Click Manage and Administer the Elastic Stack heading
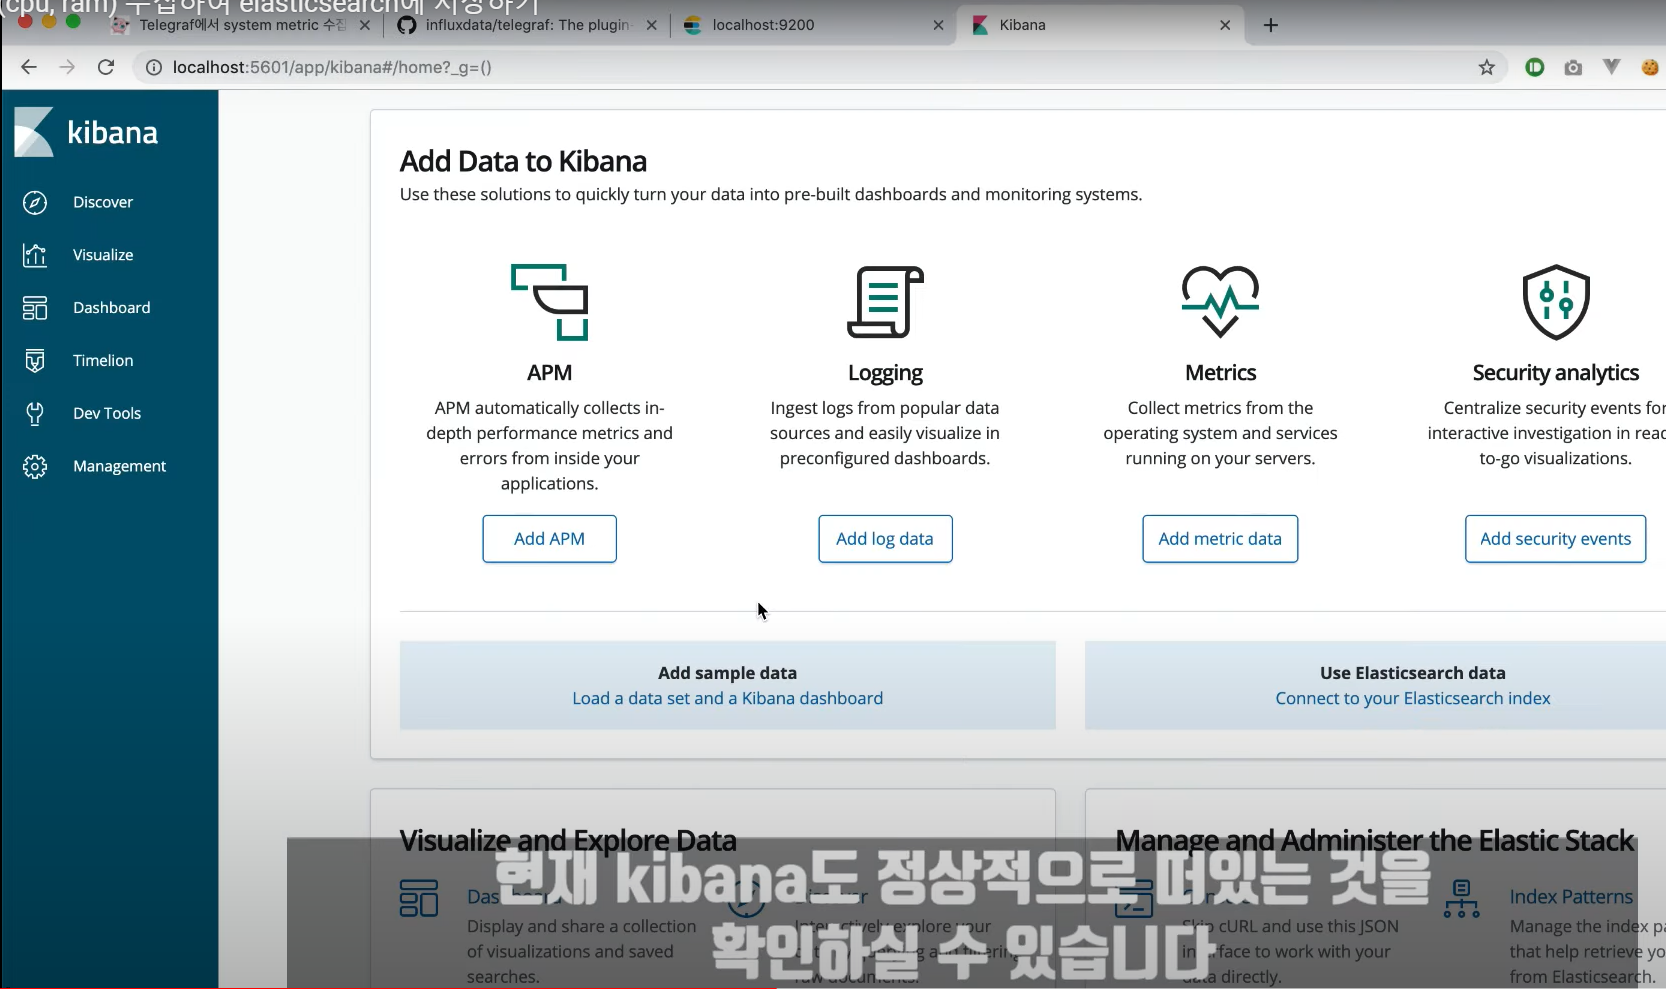The height and width of the screenshot is (989, 1666). click(1375, 841)
